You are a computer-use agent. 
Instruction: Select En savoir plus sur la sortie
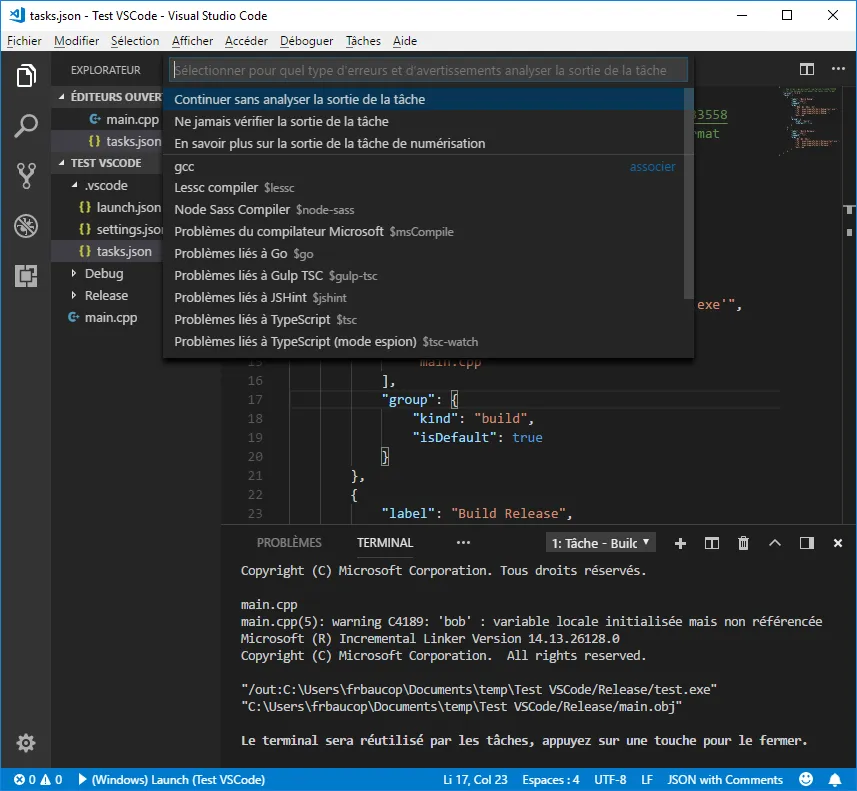click(x=424, y=143)
